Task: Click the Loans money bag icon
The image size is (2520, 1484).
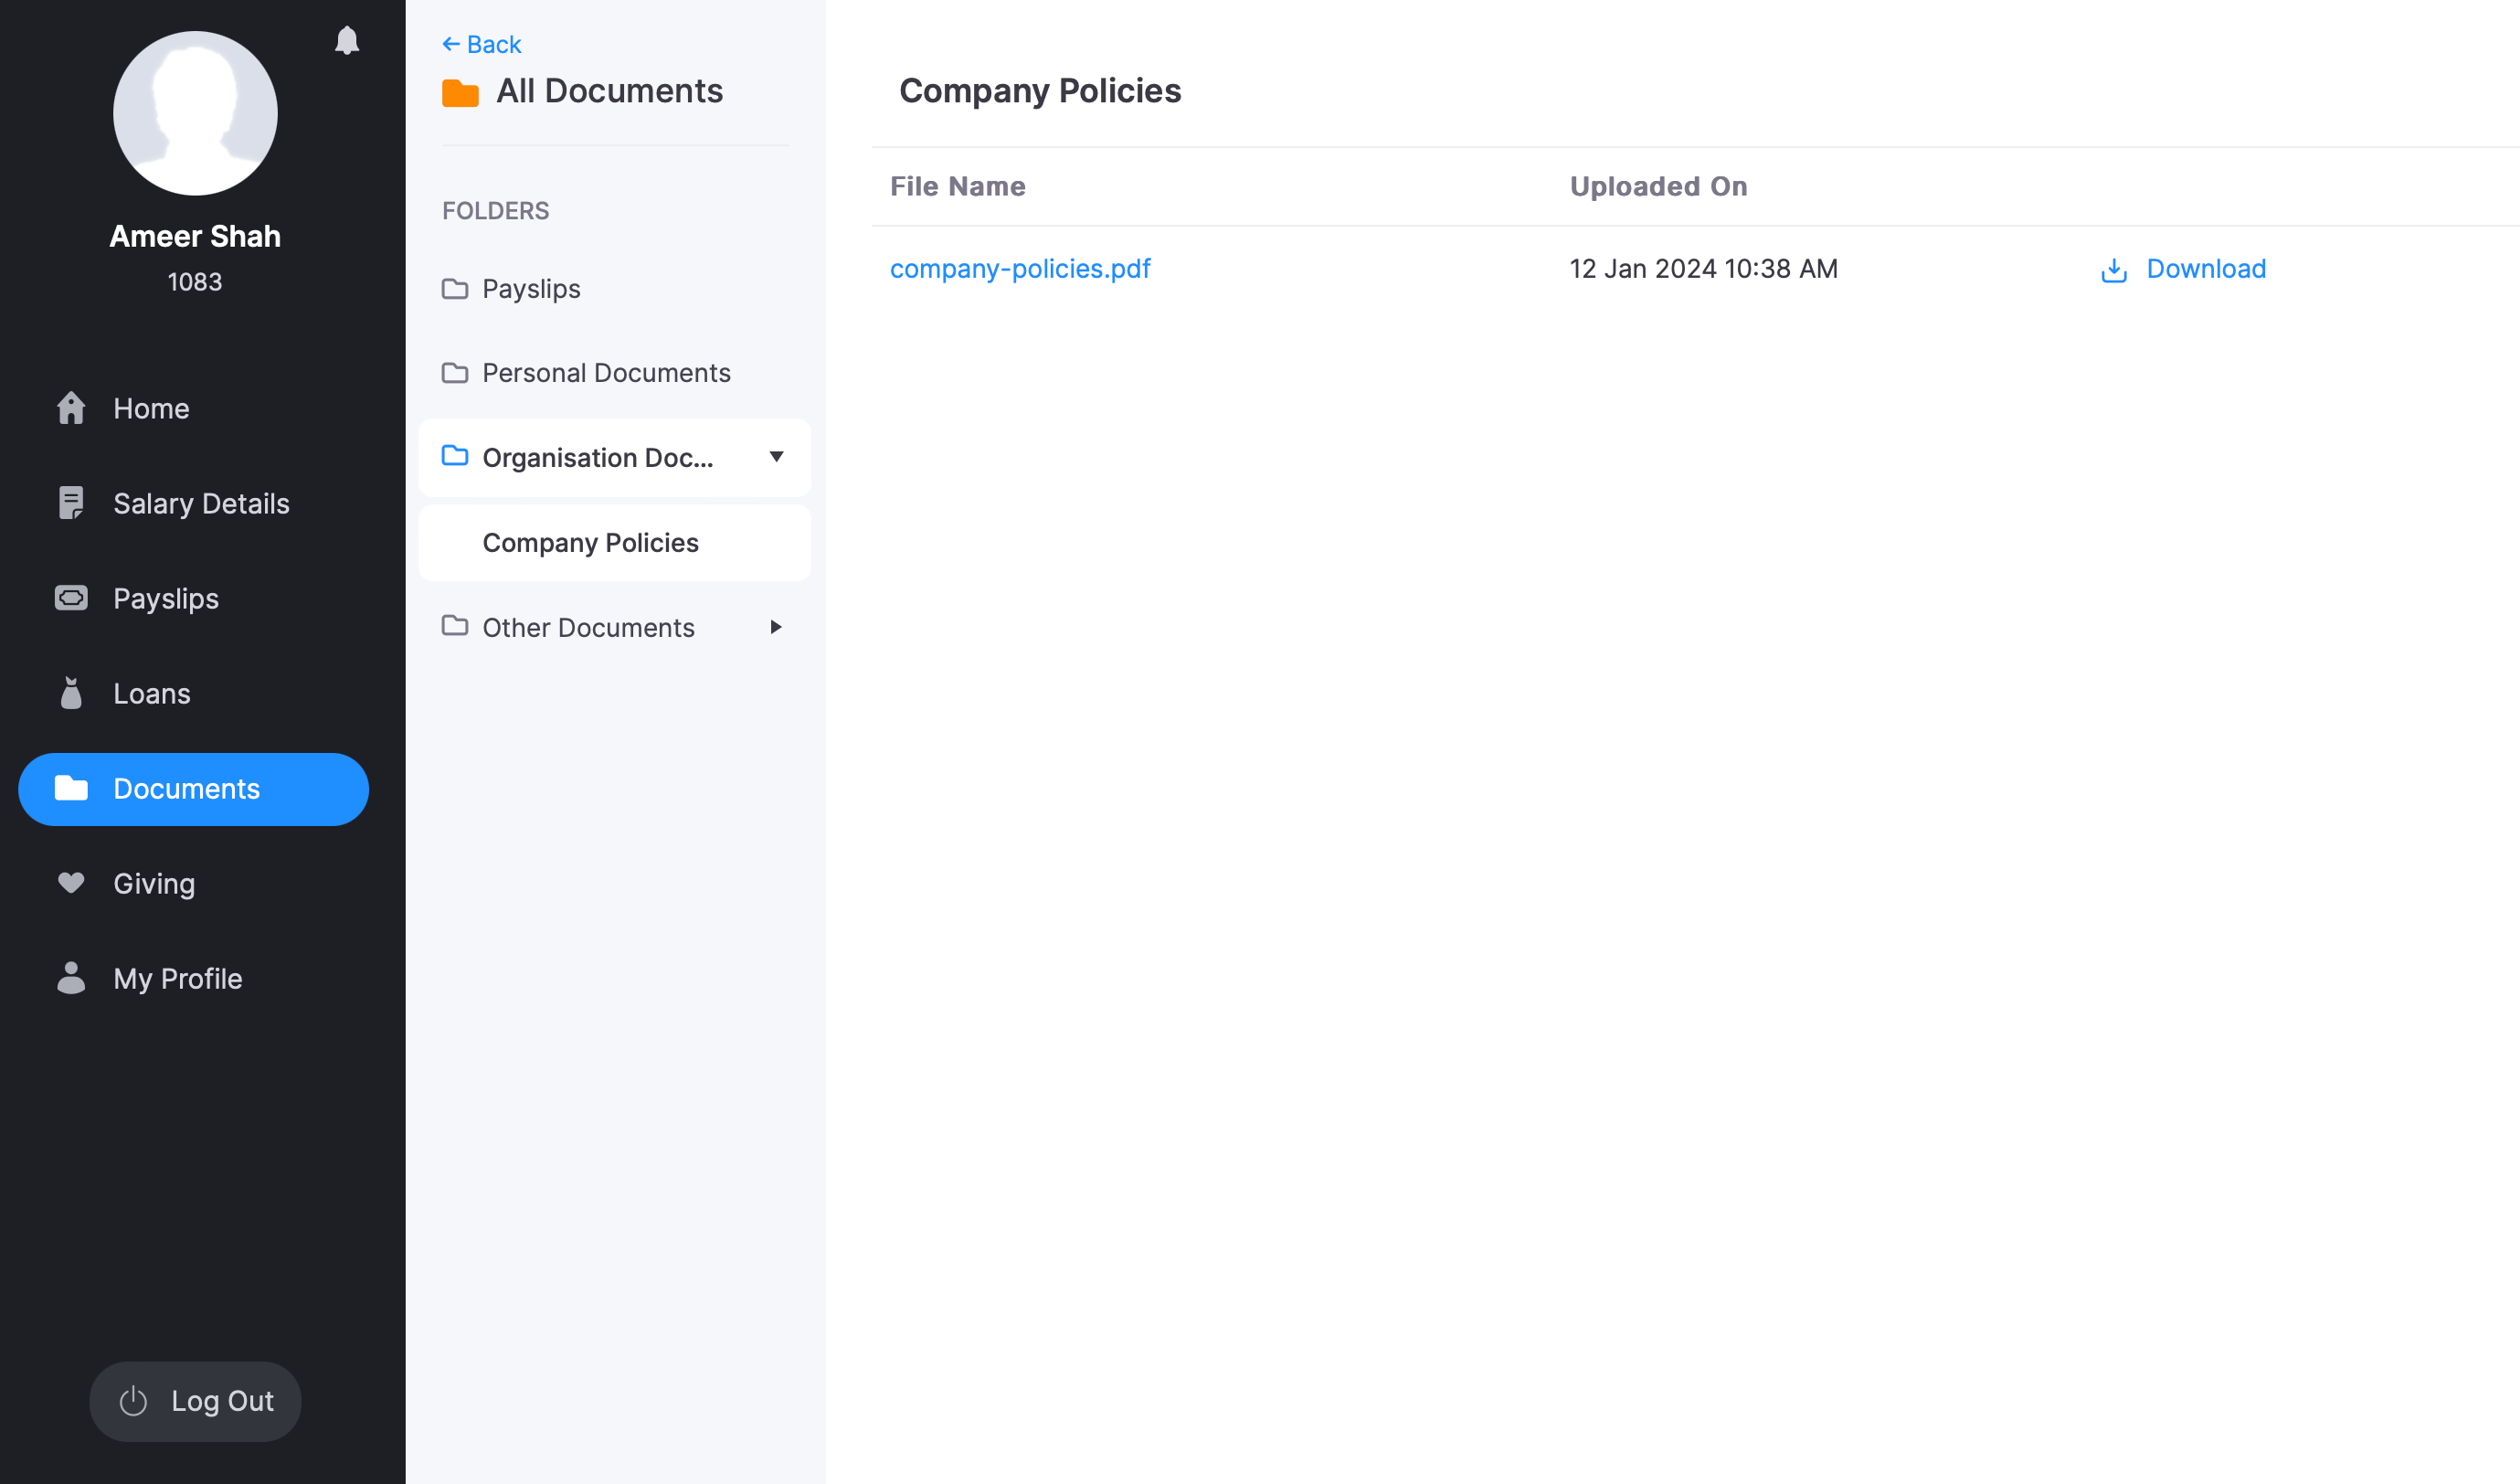Action: (x=71, y=693)
